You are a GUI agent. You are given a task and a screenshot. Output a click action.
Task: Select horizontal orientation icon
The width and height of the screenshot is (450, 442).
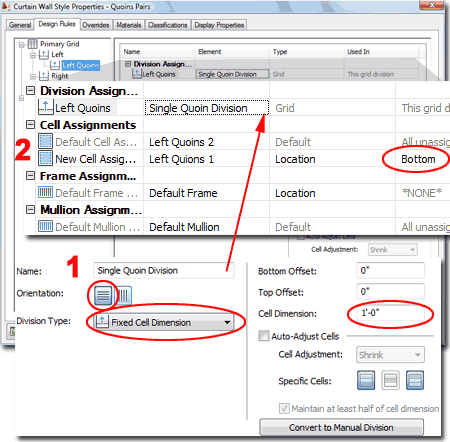pos(103,295)
